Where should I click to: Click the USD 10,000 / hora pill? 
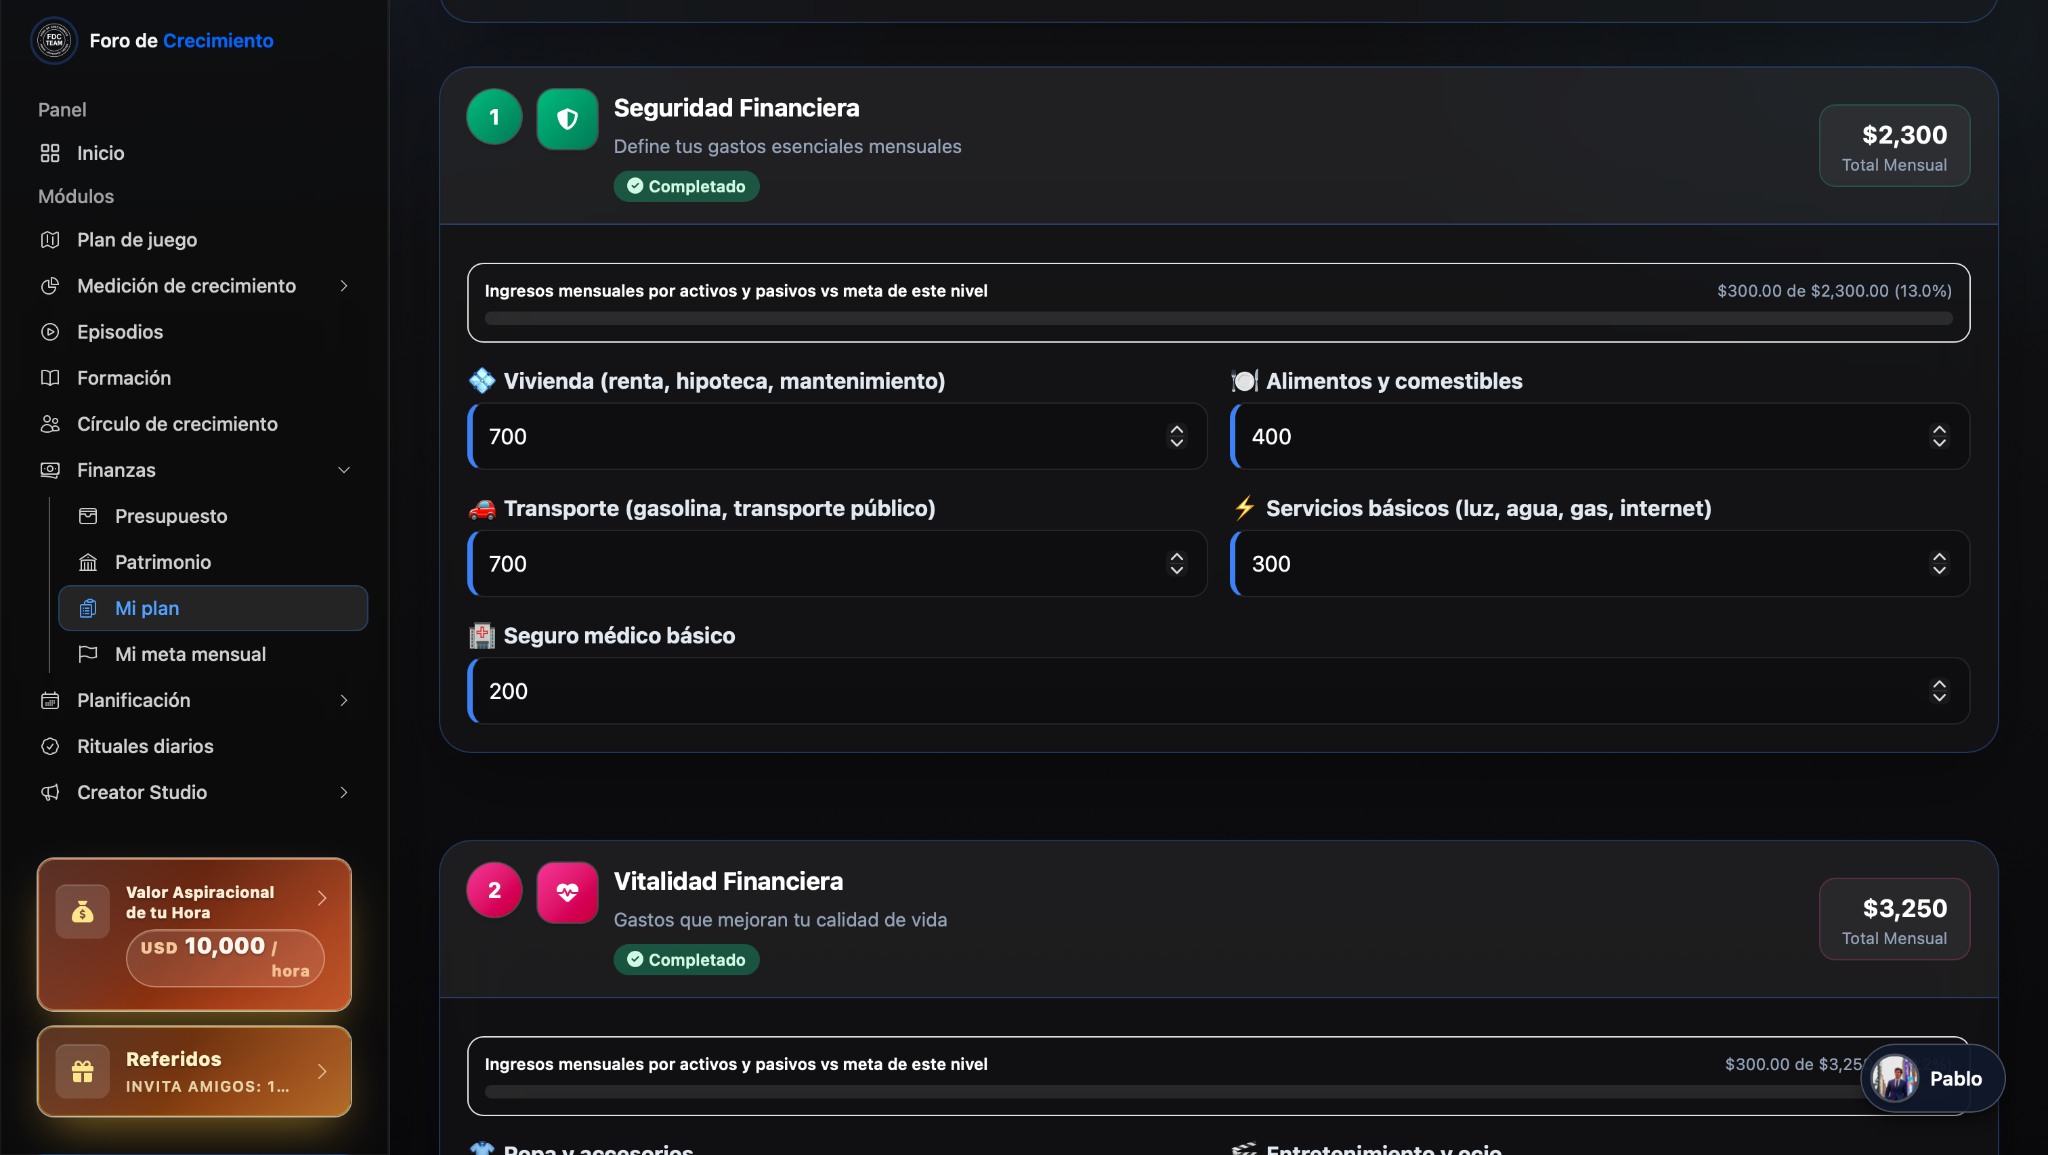(225, 958)
